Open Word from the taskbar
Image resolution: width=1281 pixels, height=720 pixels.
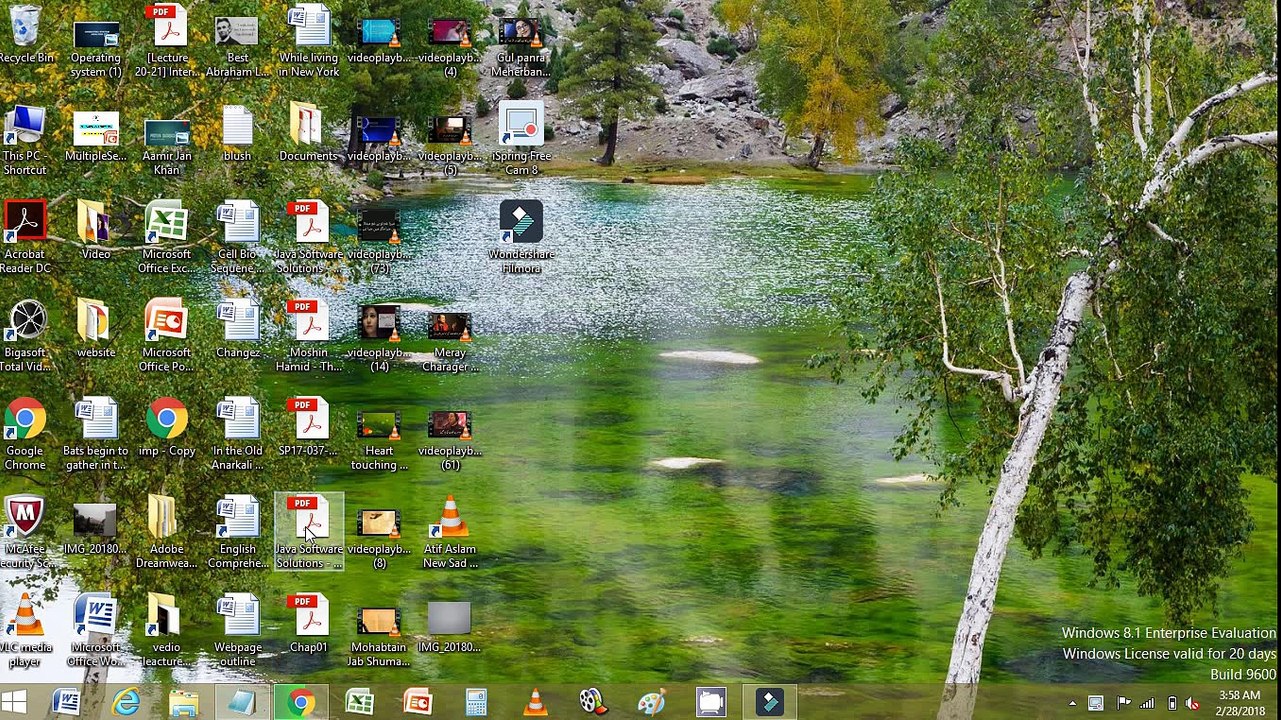tap(66, 702)
